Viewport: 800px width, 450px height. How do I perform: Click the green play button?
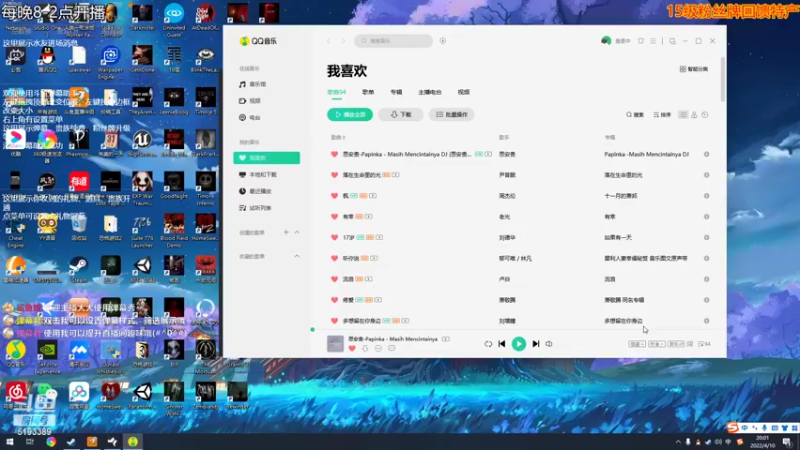pos(519,344)
